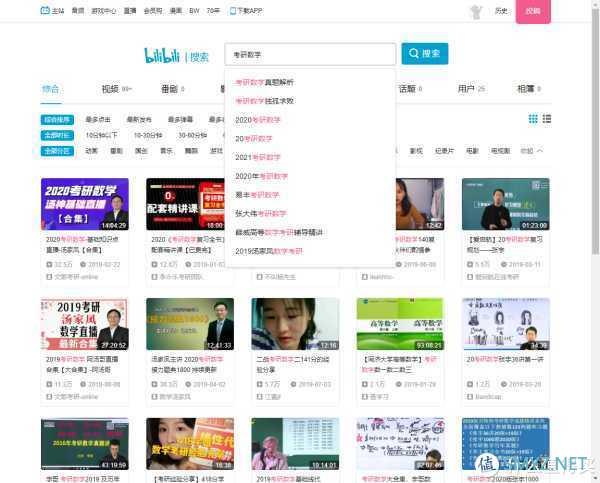Filter category to 动画
Viewport: 600px width, 483px height.
[91, 151]
